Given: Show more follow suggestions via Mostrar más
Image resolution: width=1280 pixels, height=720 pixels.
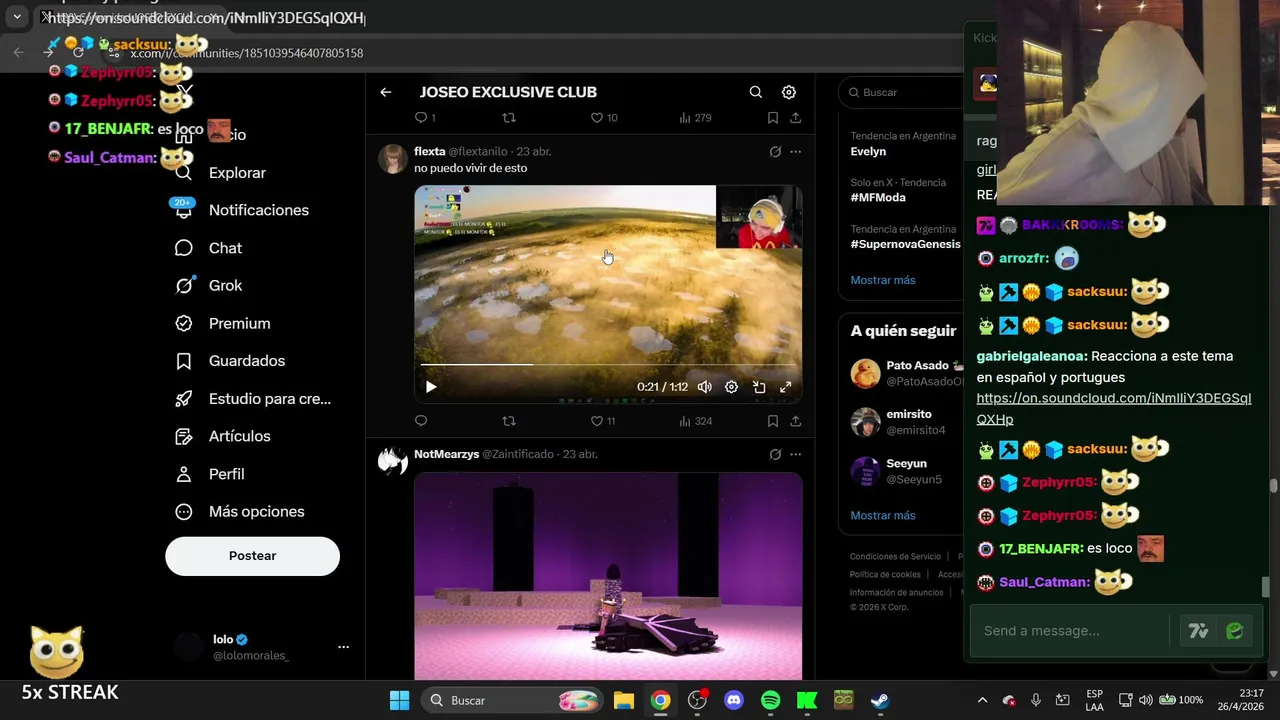Looking at the screenshot, I should [x=882, y=516].
